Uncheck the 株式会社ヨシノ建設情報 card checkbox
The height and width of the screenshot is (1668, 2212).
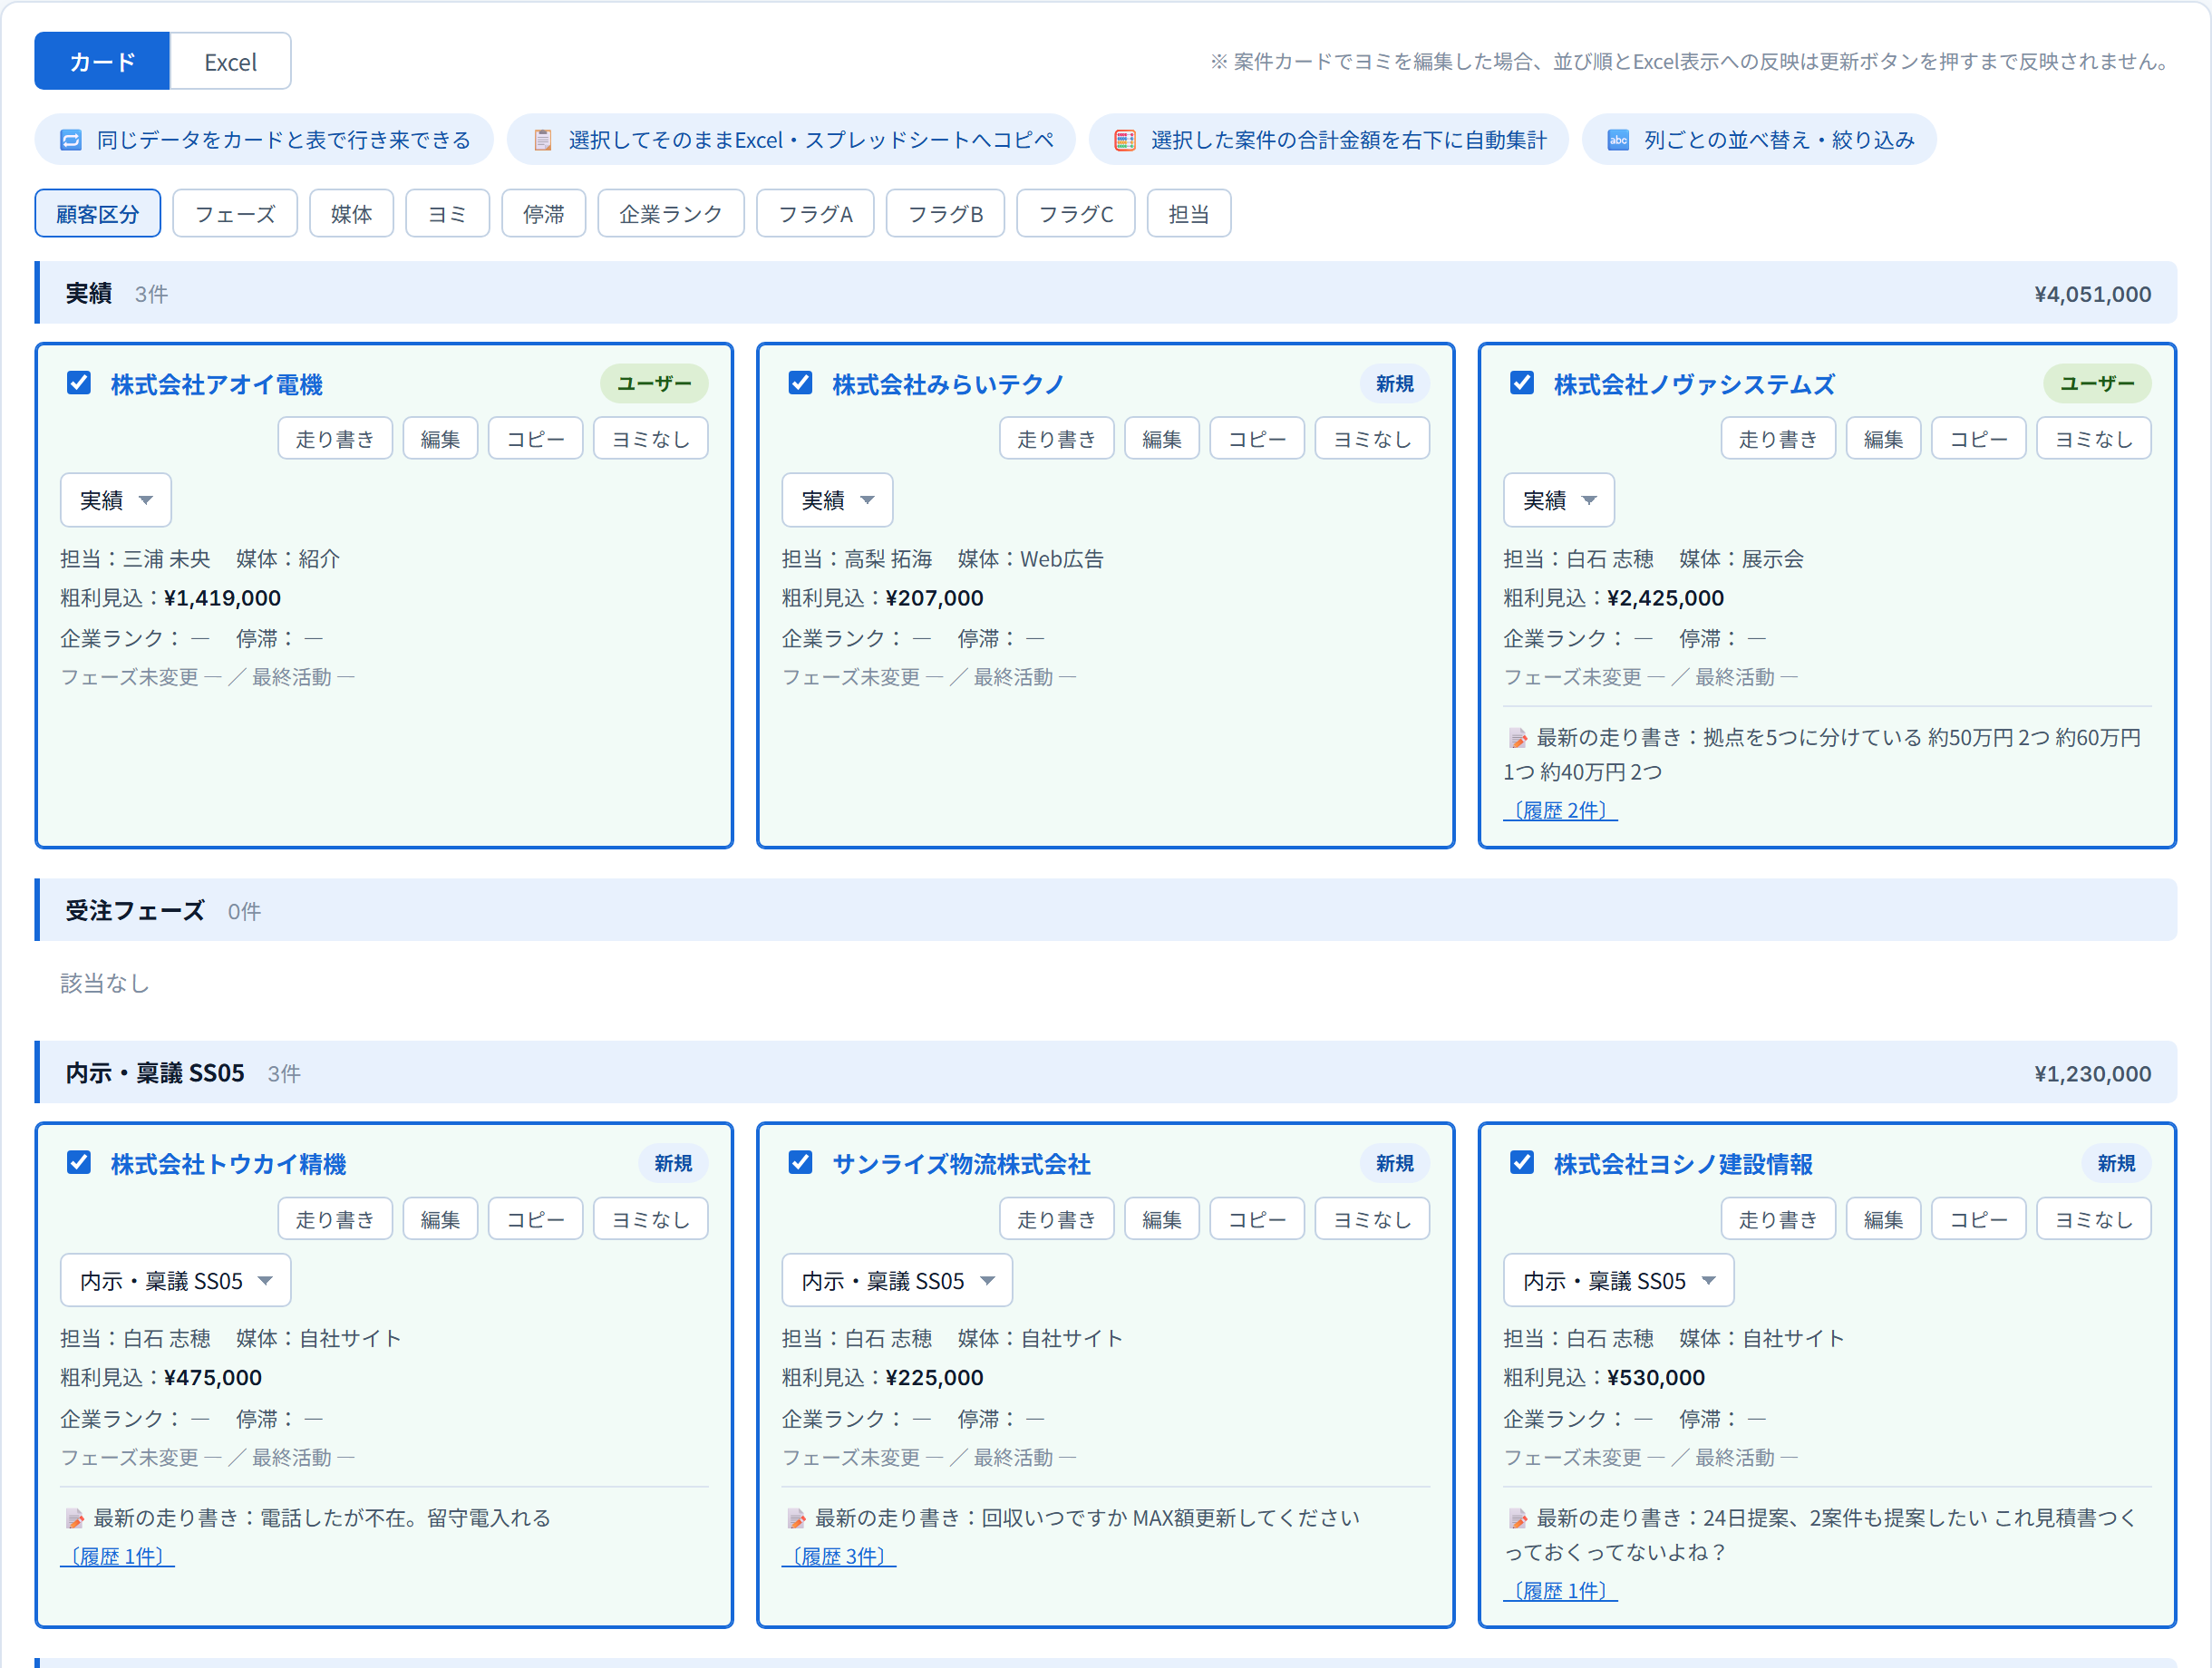coord(1522,1163)
